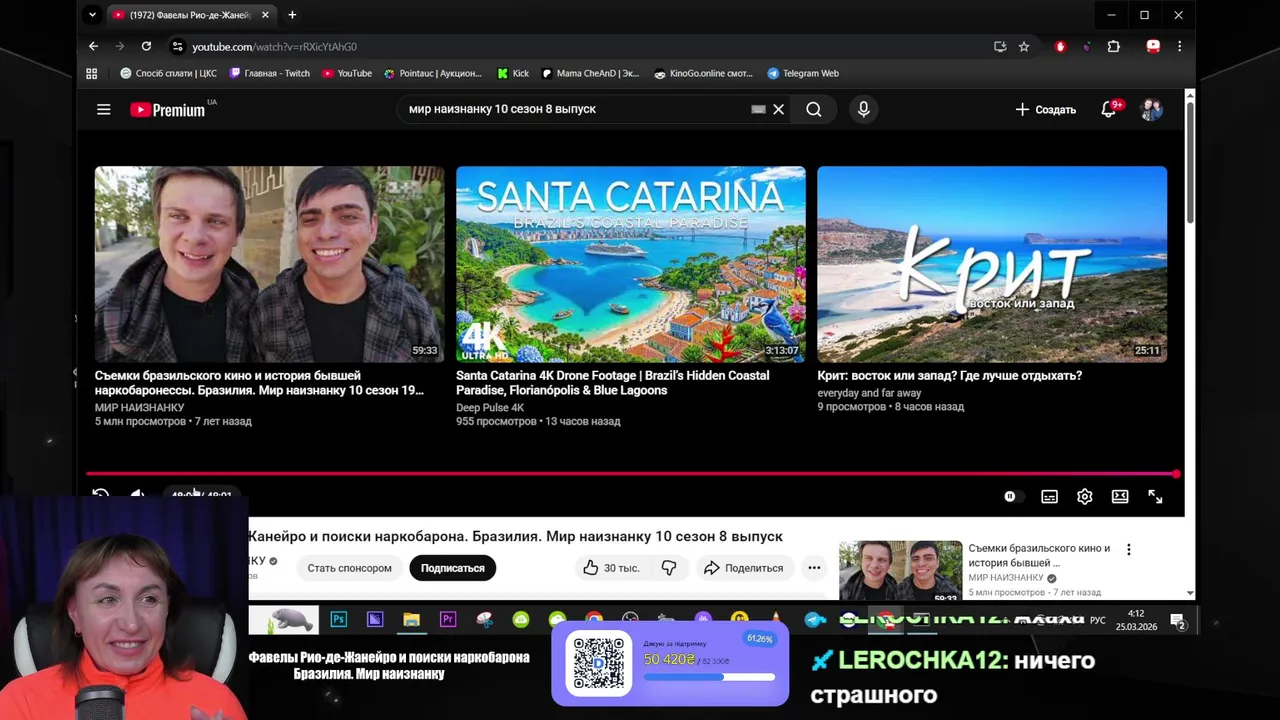The image size is (1280, 720).
Task: Open Pointauc bookmark
Action: click(x=432, y=73)
